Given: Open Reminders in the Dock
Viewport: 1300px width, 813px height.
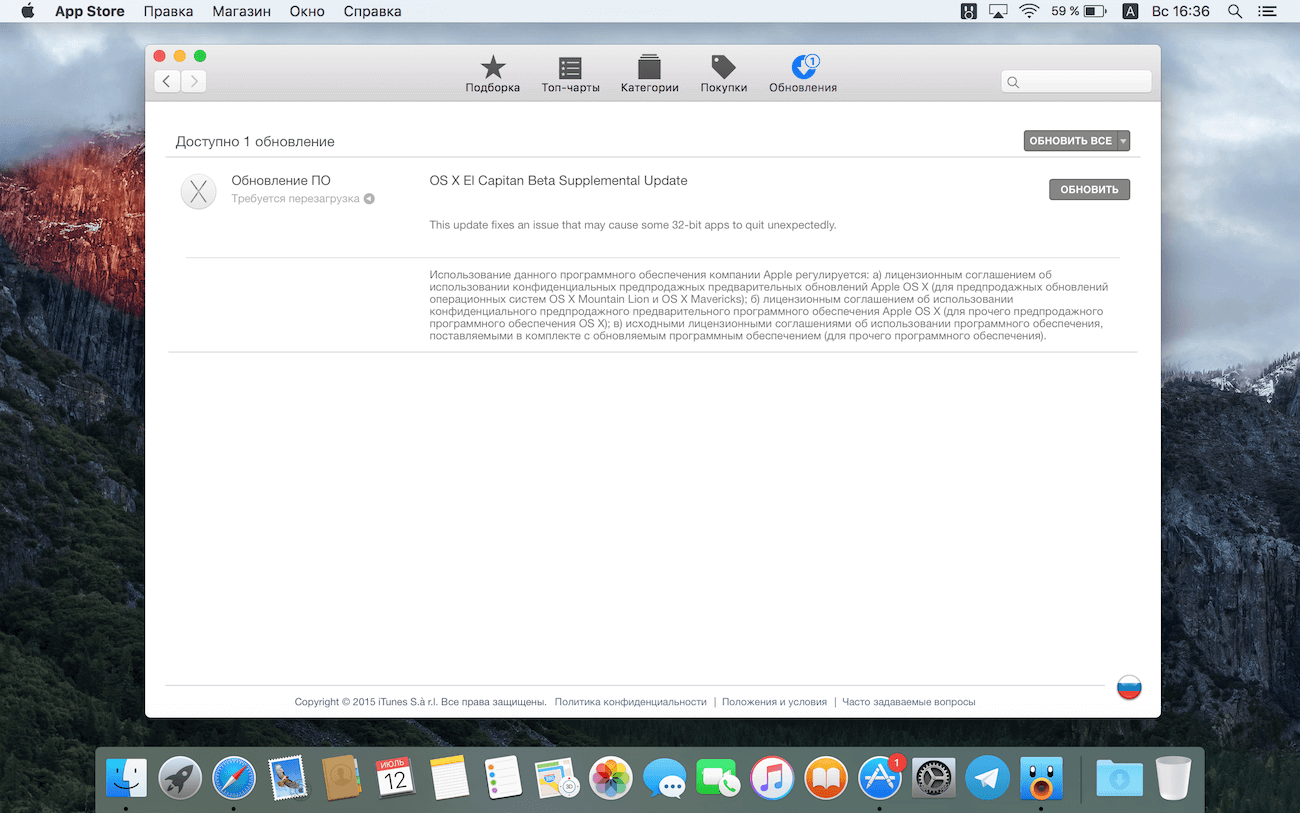Looking at the screenshot, I should [503, 777].
